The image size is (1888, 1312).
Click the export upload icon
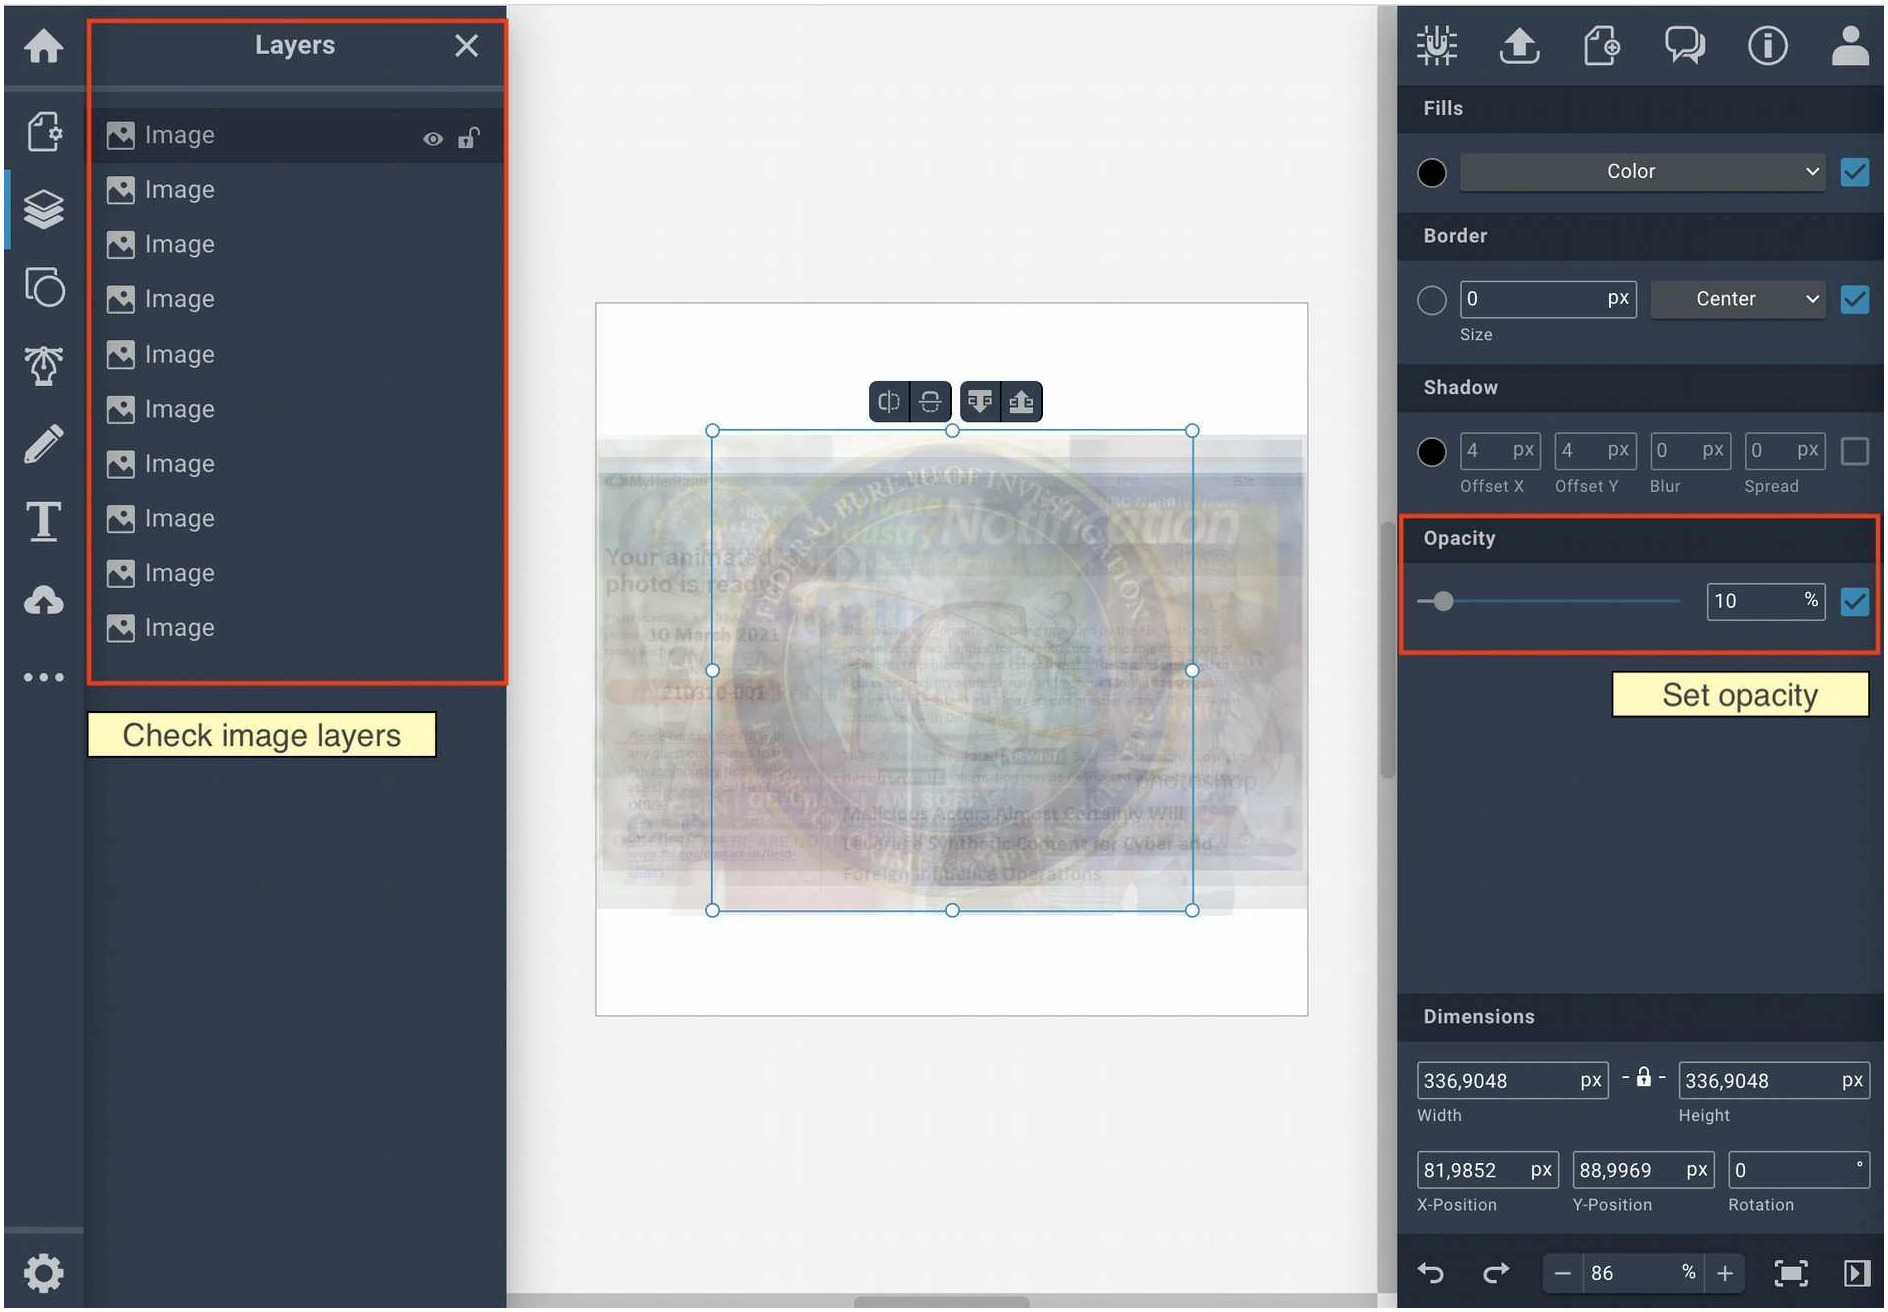(x=1519, y=46)
